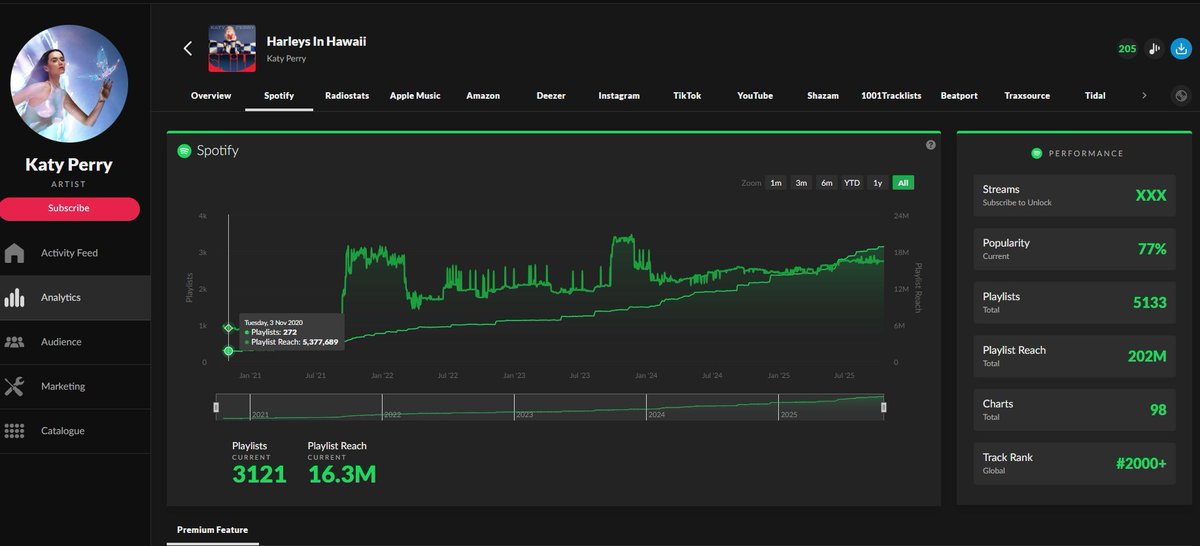Click the Spotify logo in chart header
Screen dimensions: 1200x546
(184, 151)
